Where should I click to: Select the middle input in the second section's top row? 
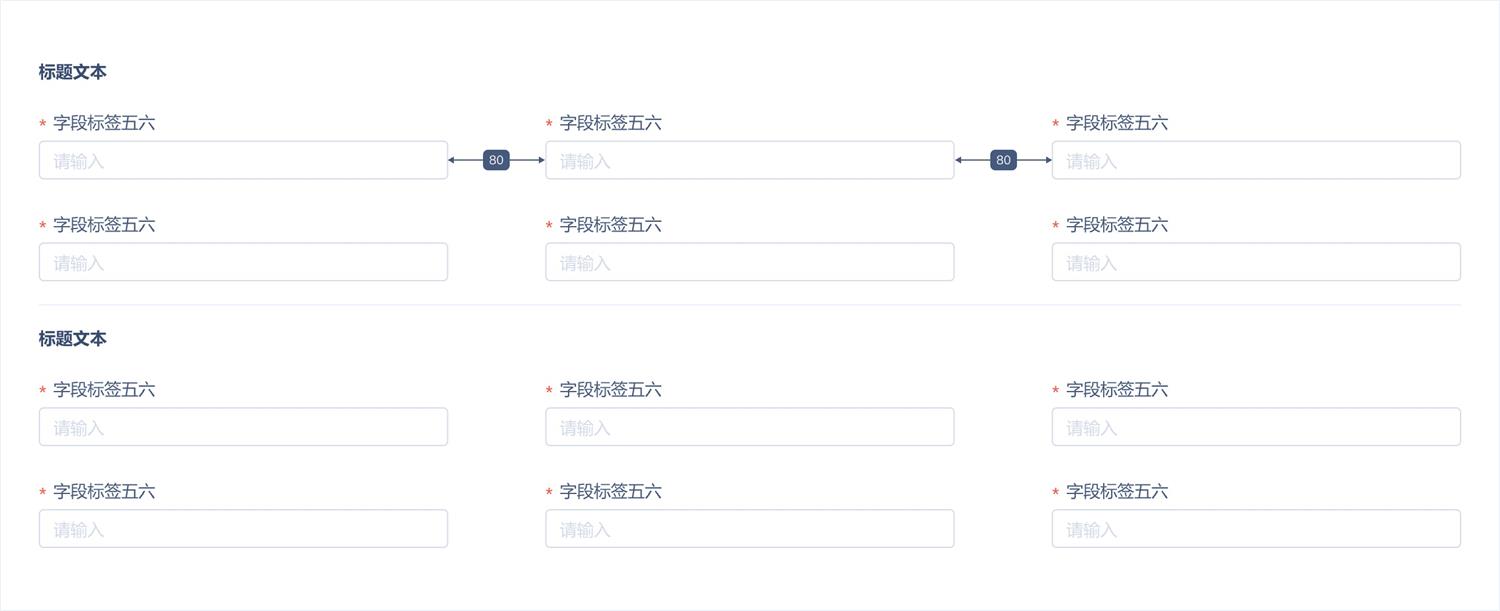[x=749, y=427]
